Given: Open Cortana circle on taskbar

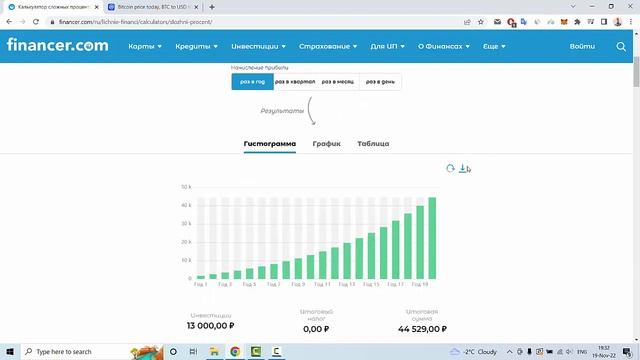Looking at the screenshot, I should pos(173,351).
